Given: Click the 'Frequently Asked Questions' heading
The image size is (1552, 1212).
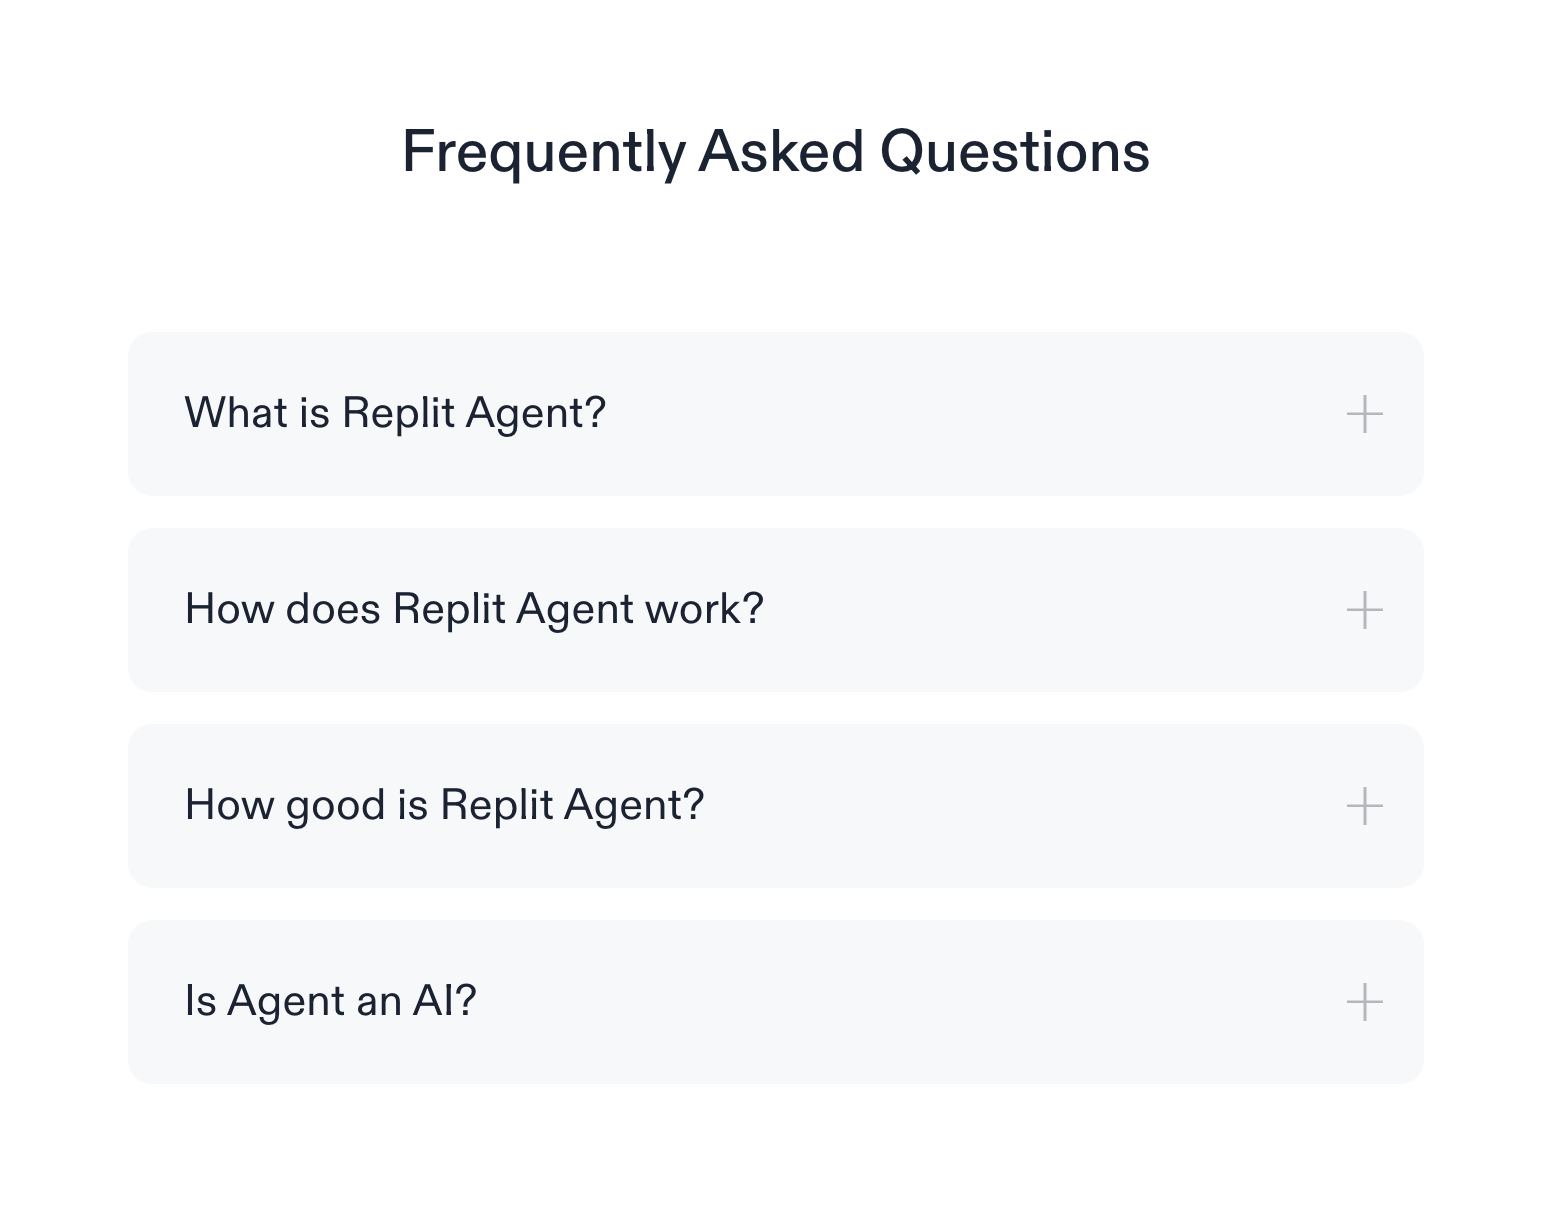Looking at the screenshot, I should 776,151.
